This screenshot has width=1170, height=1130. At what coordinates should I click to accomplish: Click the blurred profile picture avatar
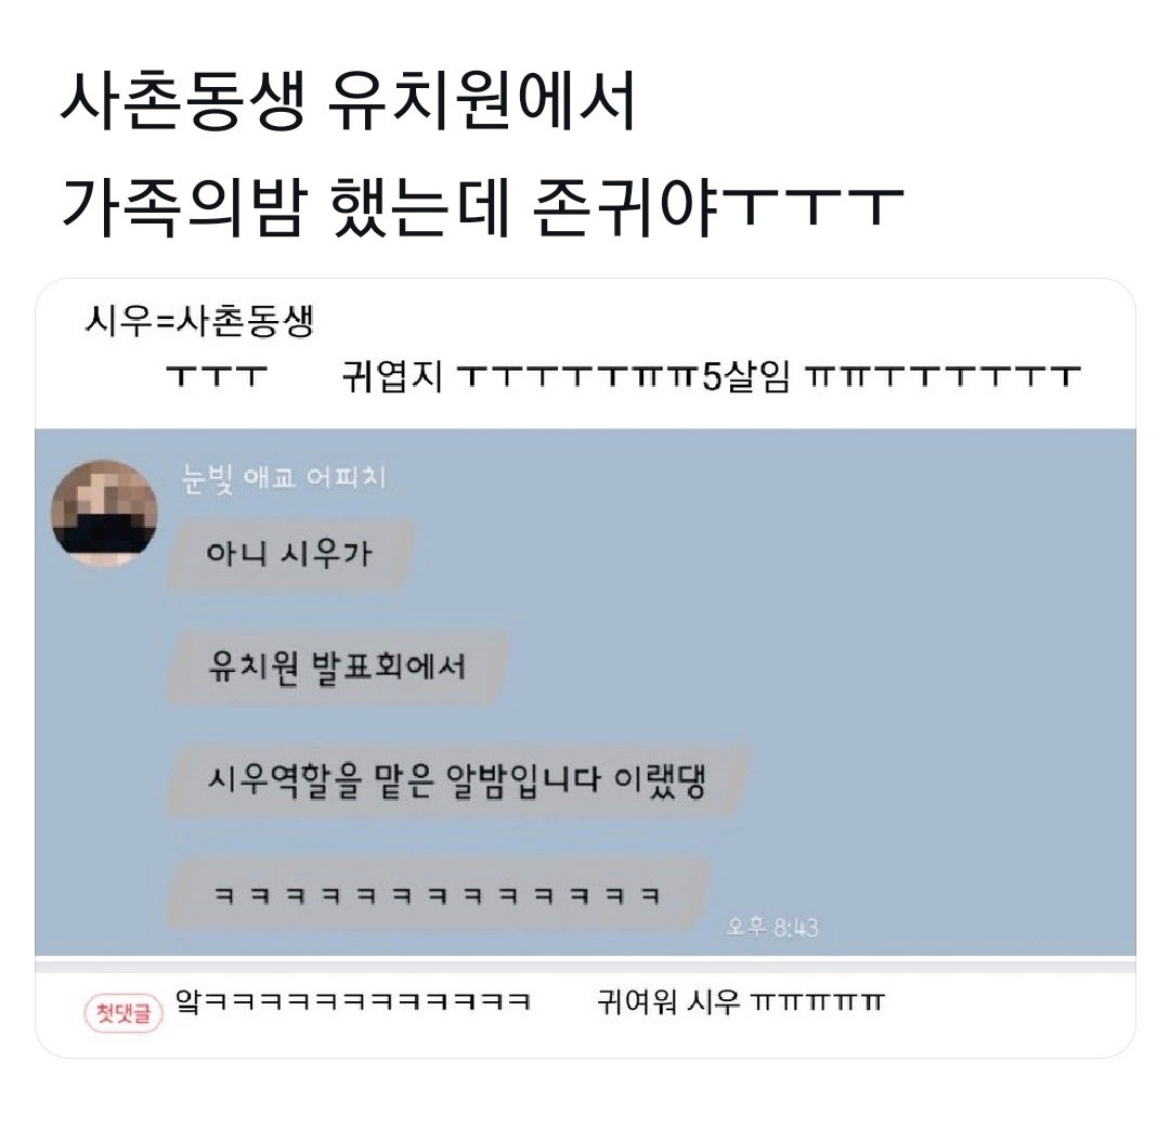(x=104, y=514)
